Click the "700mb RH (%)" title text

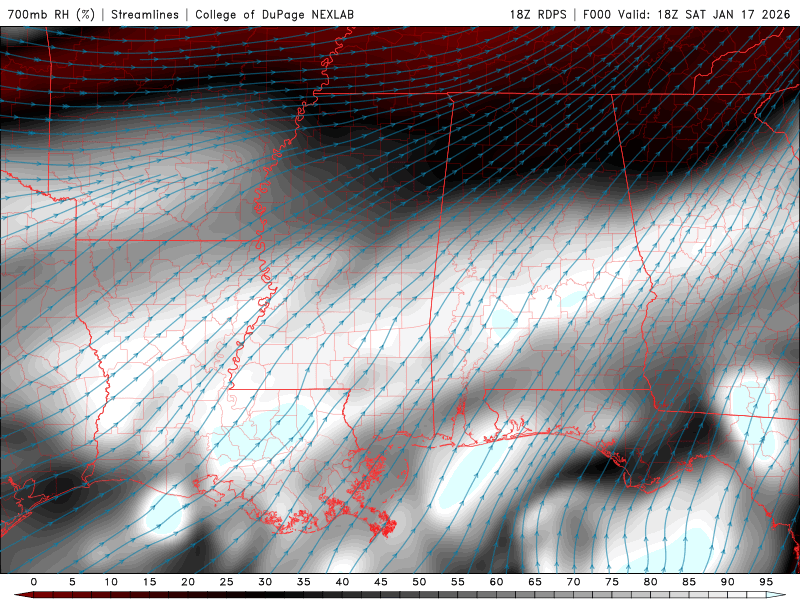(52, 14)
